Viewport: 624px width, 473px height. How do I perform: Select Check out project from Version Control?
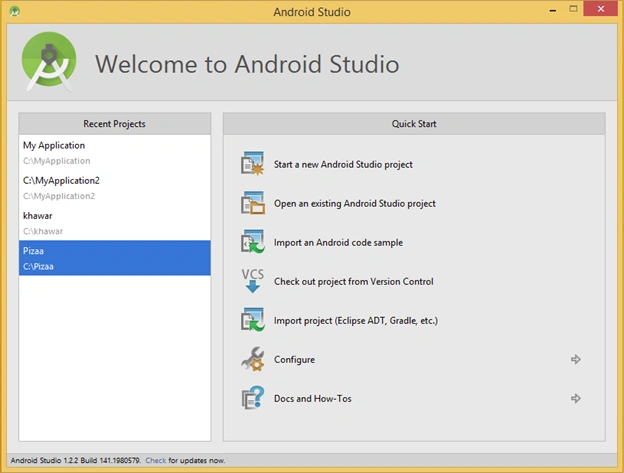click(x=353, y=281)
